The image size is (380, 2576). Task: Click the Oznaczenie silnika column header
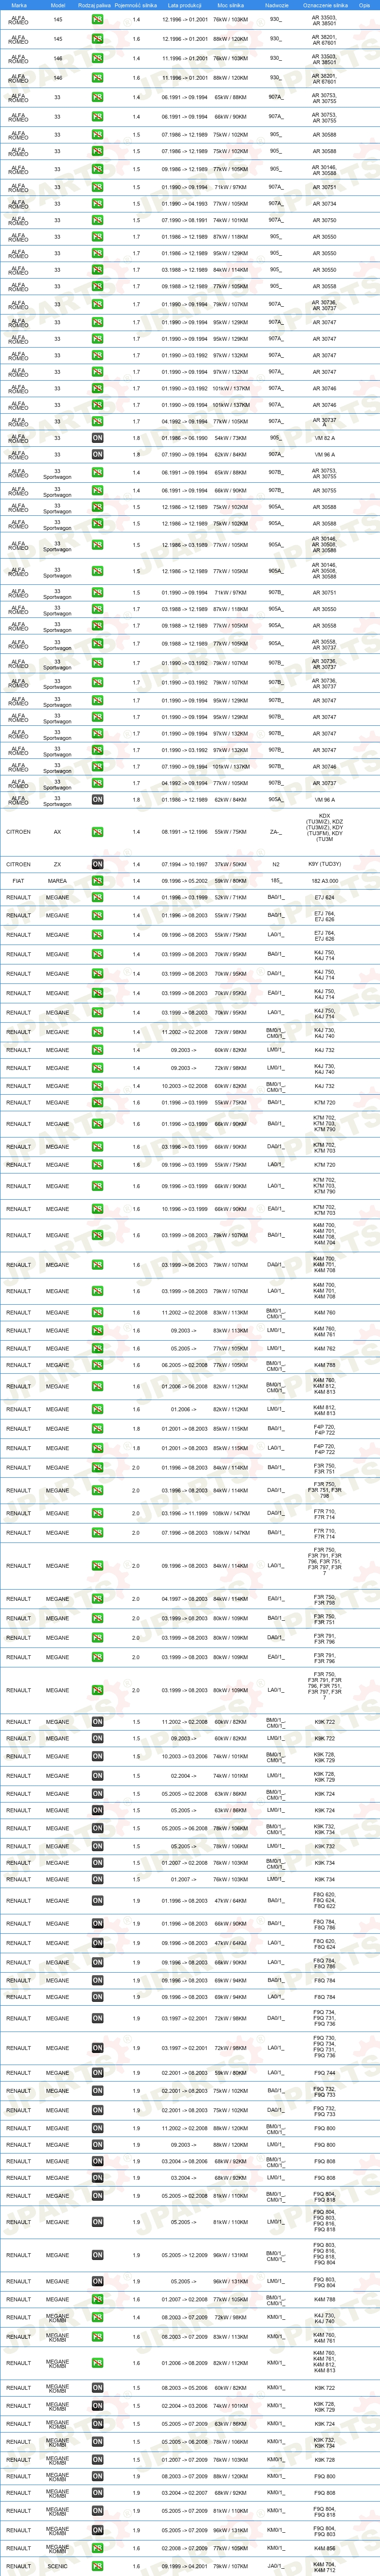click(x=324, y=5)
